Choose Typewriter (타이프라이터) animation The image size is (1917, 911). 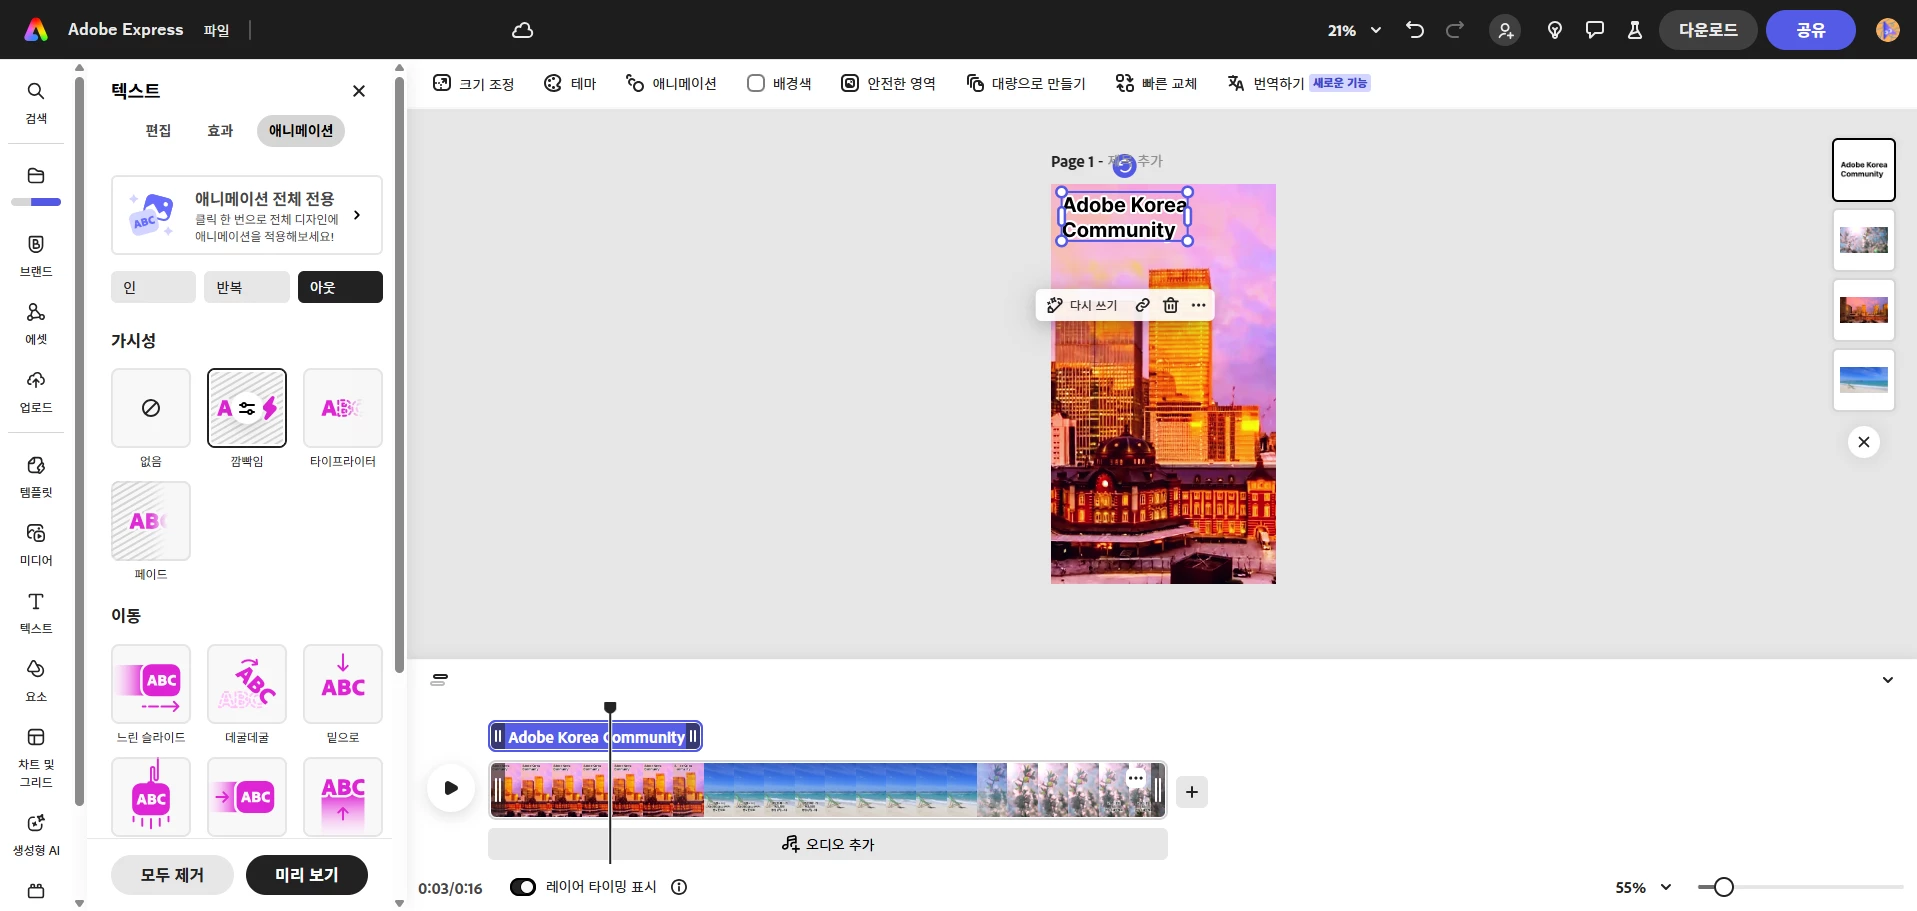[x=343, y=408]
